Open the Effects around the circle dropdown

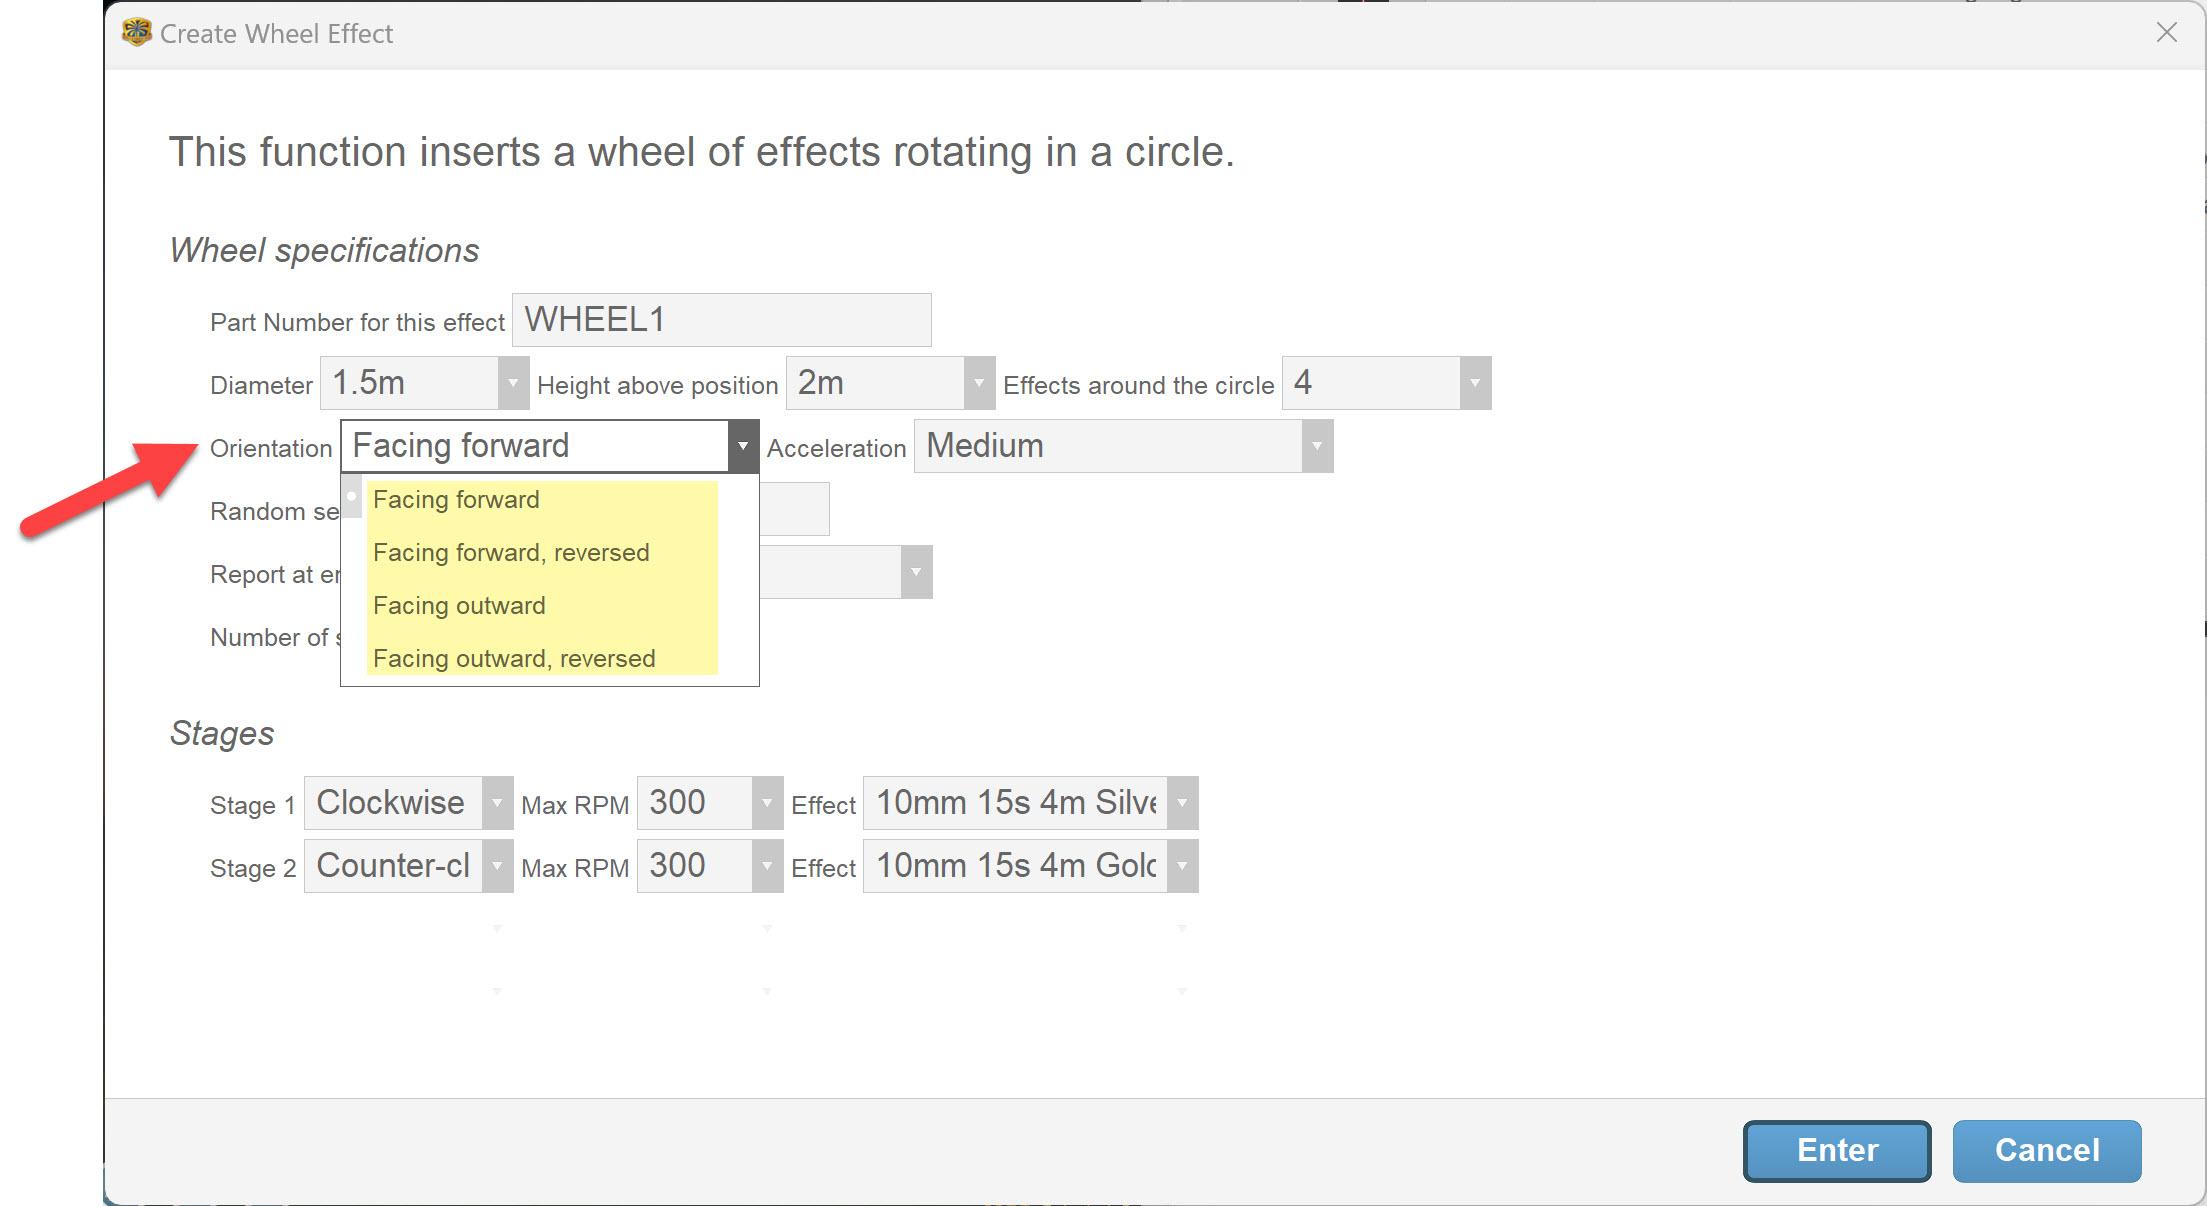[x=1474, y=383]
